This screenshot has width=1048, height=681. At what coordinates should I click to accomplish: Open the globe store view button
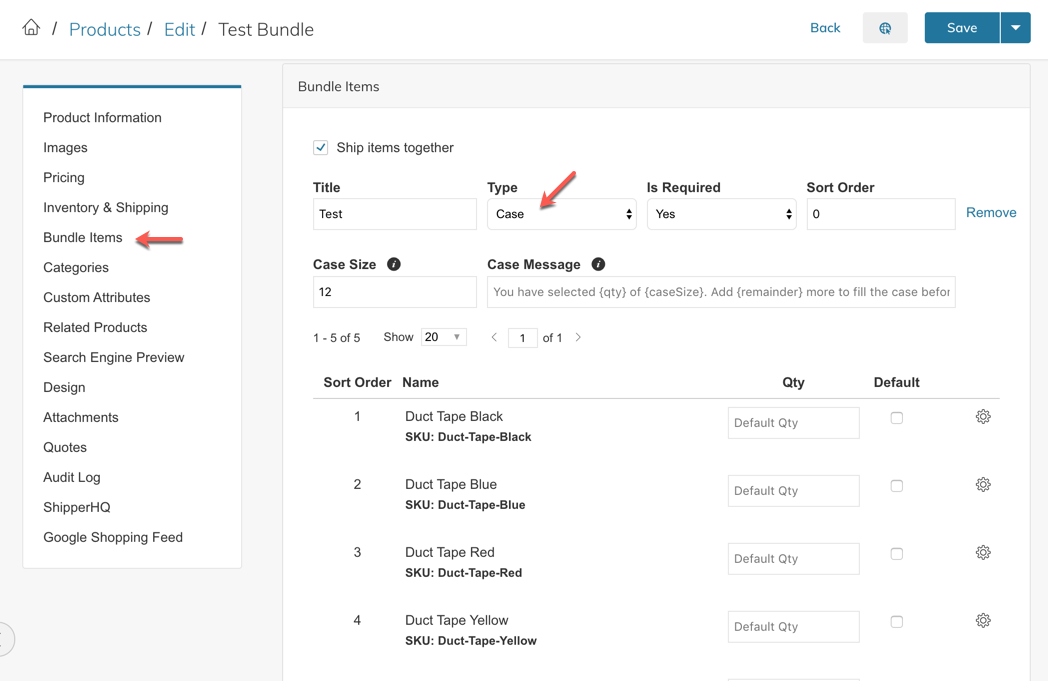[x=885, y=28]
